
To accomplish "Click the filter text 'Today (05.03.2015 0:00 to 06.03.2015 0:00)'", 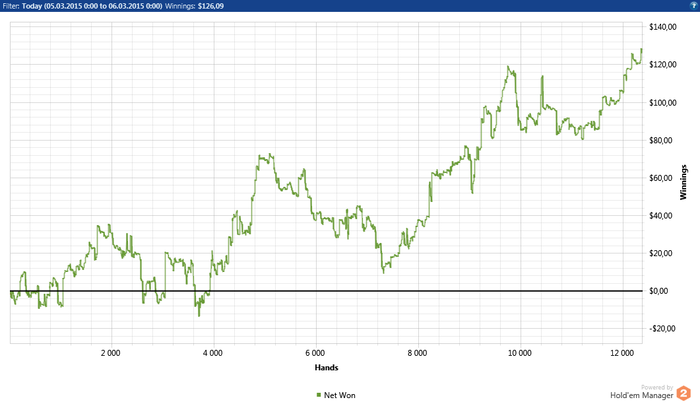I will [92, 6].
